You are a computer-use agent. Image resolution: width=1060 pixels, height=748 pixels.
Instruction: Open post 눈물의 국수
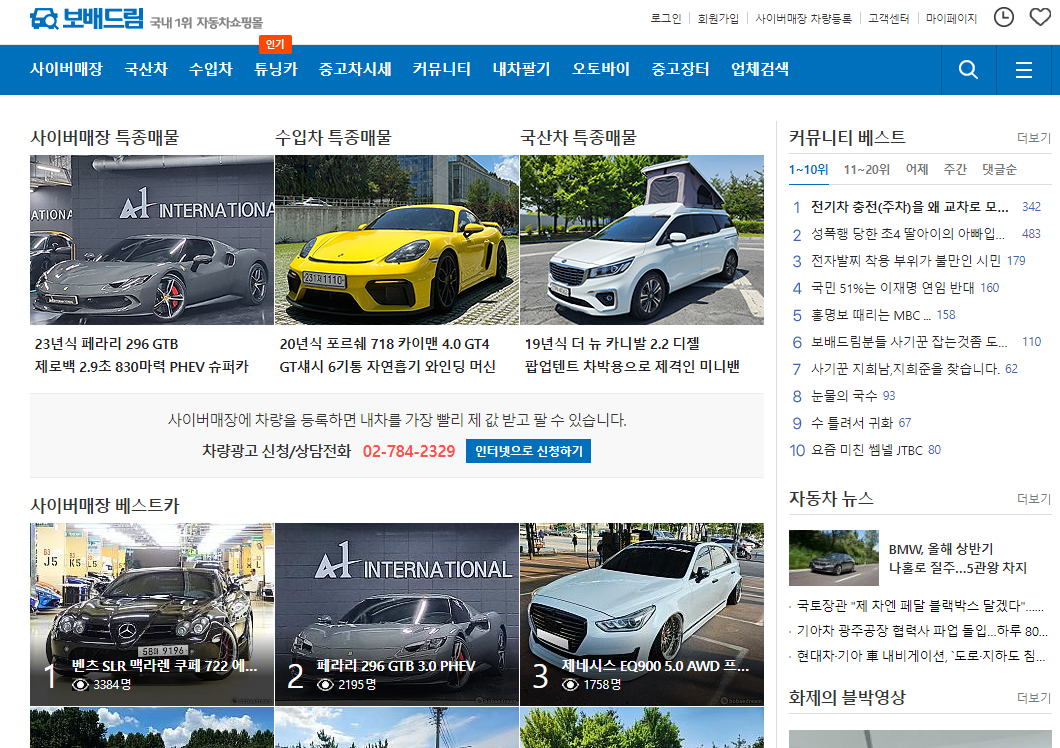pos(844,396)
